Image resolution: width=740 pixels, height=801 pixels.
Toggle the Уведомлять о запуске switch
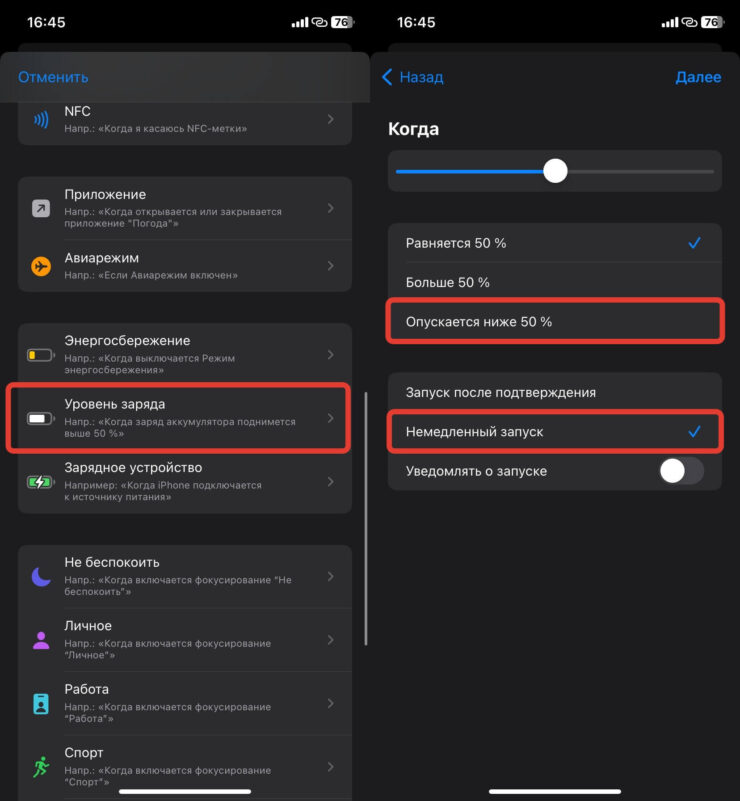click(681, 471)
